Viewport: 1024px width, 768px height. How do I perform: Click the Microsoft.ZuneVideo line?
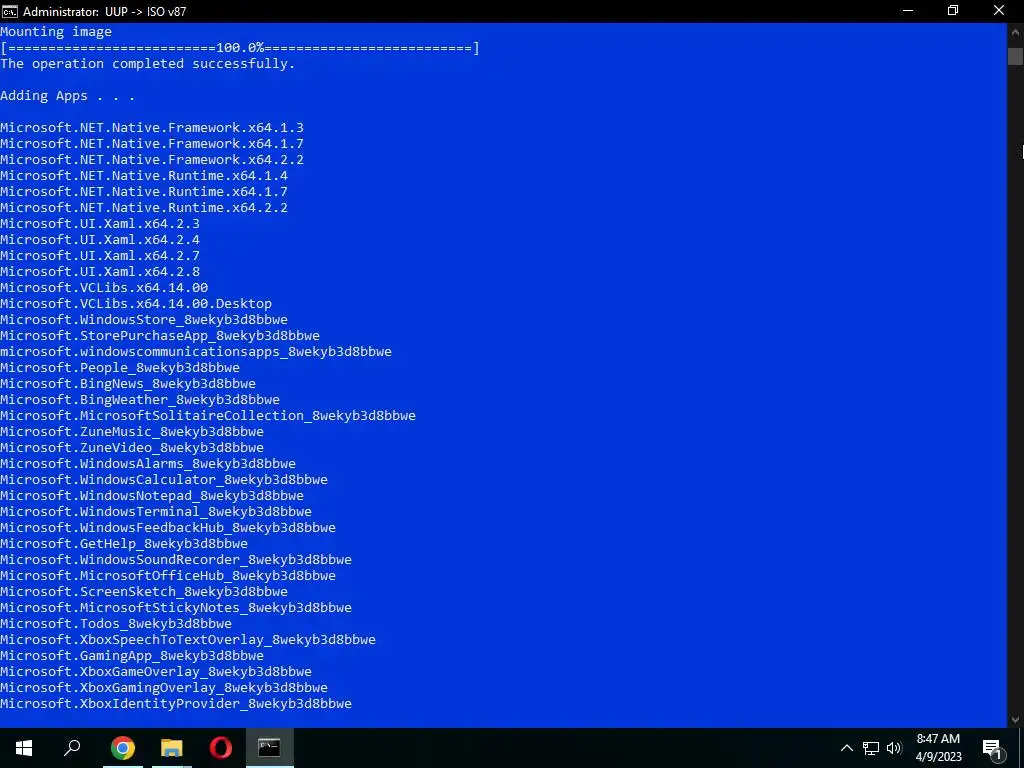132,448
